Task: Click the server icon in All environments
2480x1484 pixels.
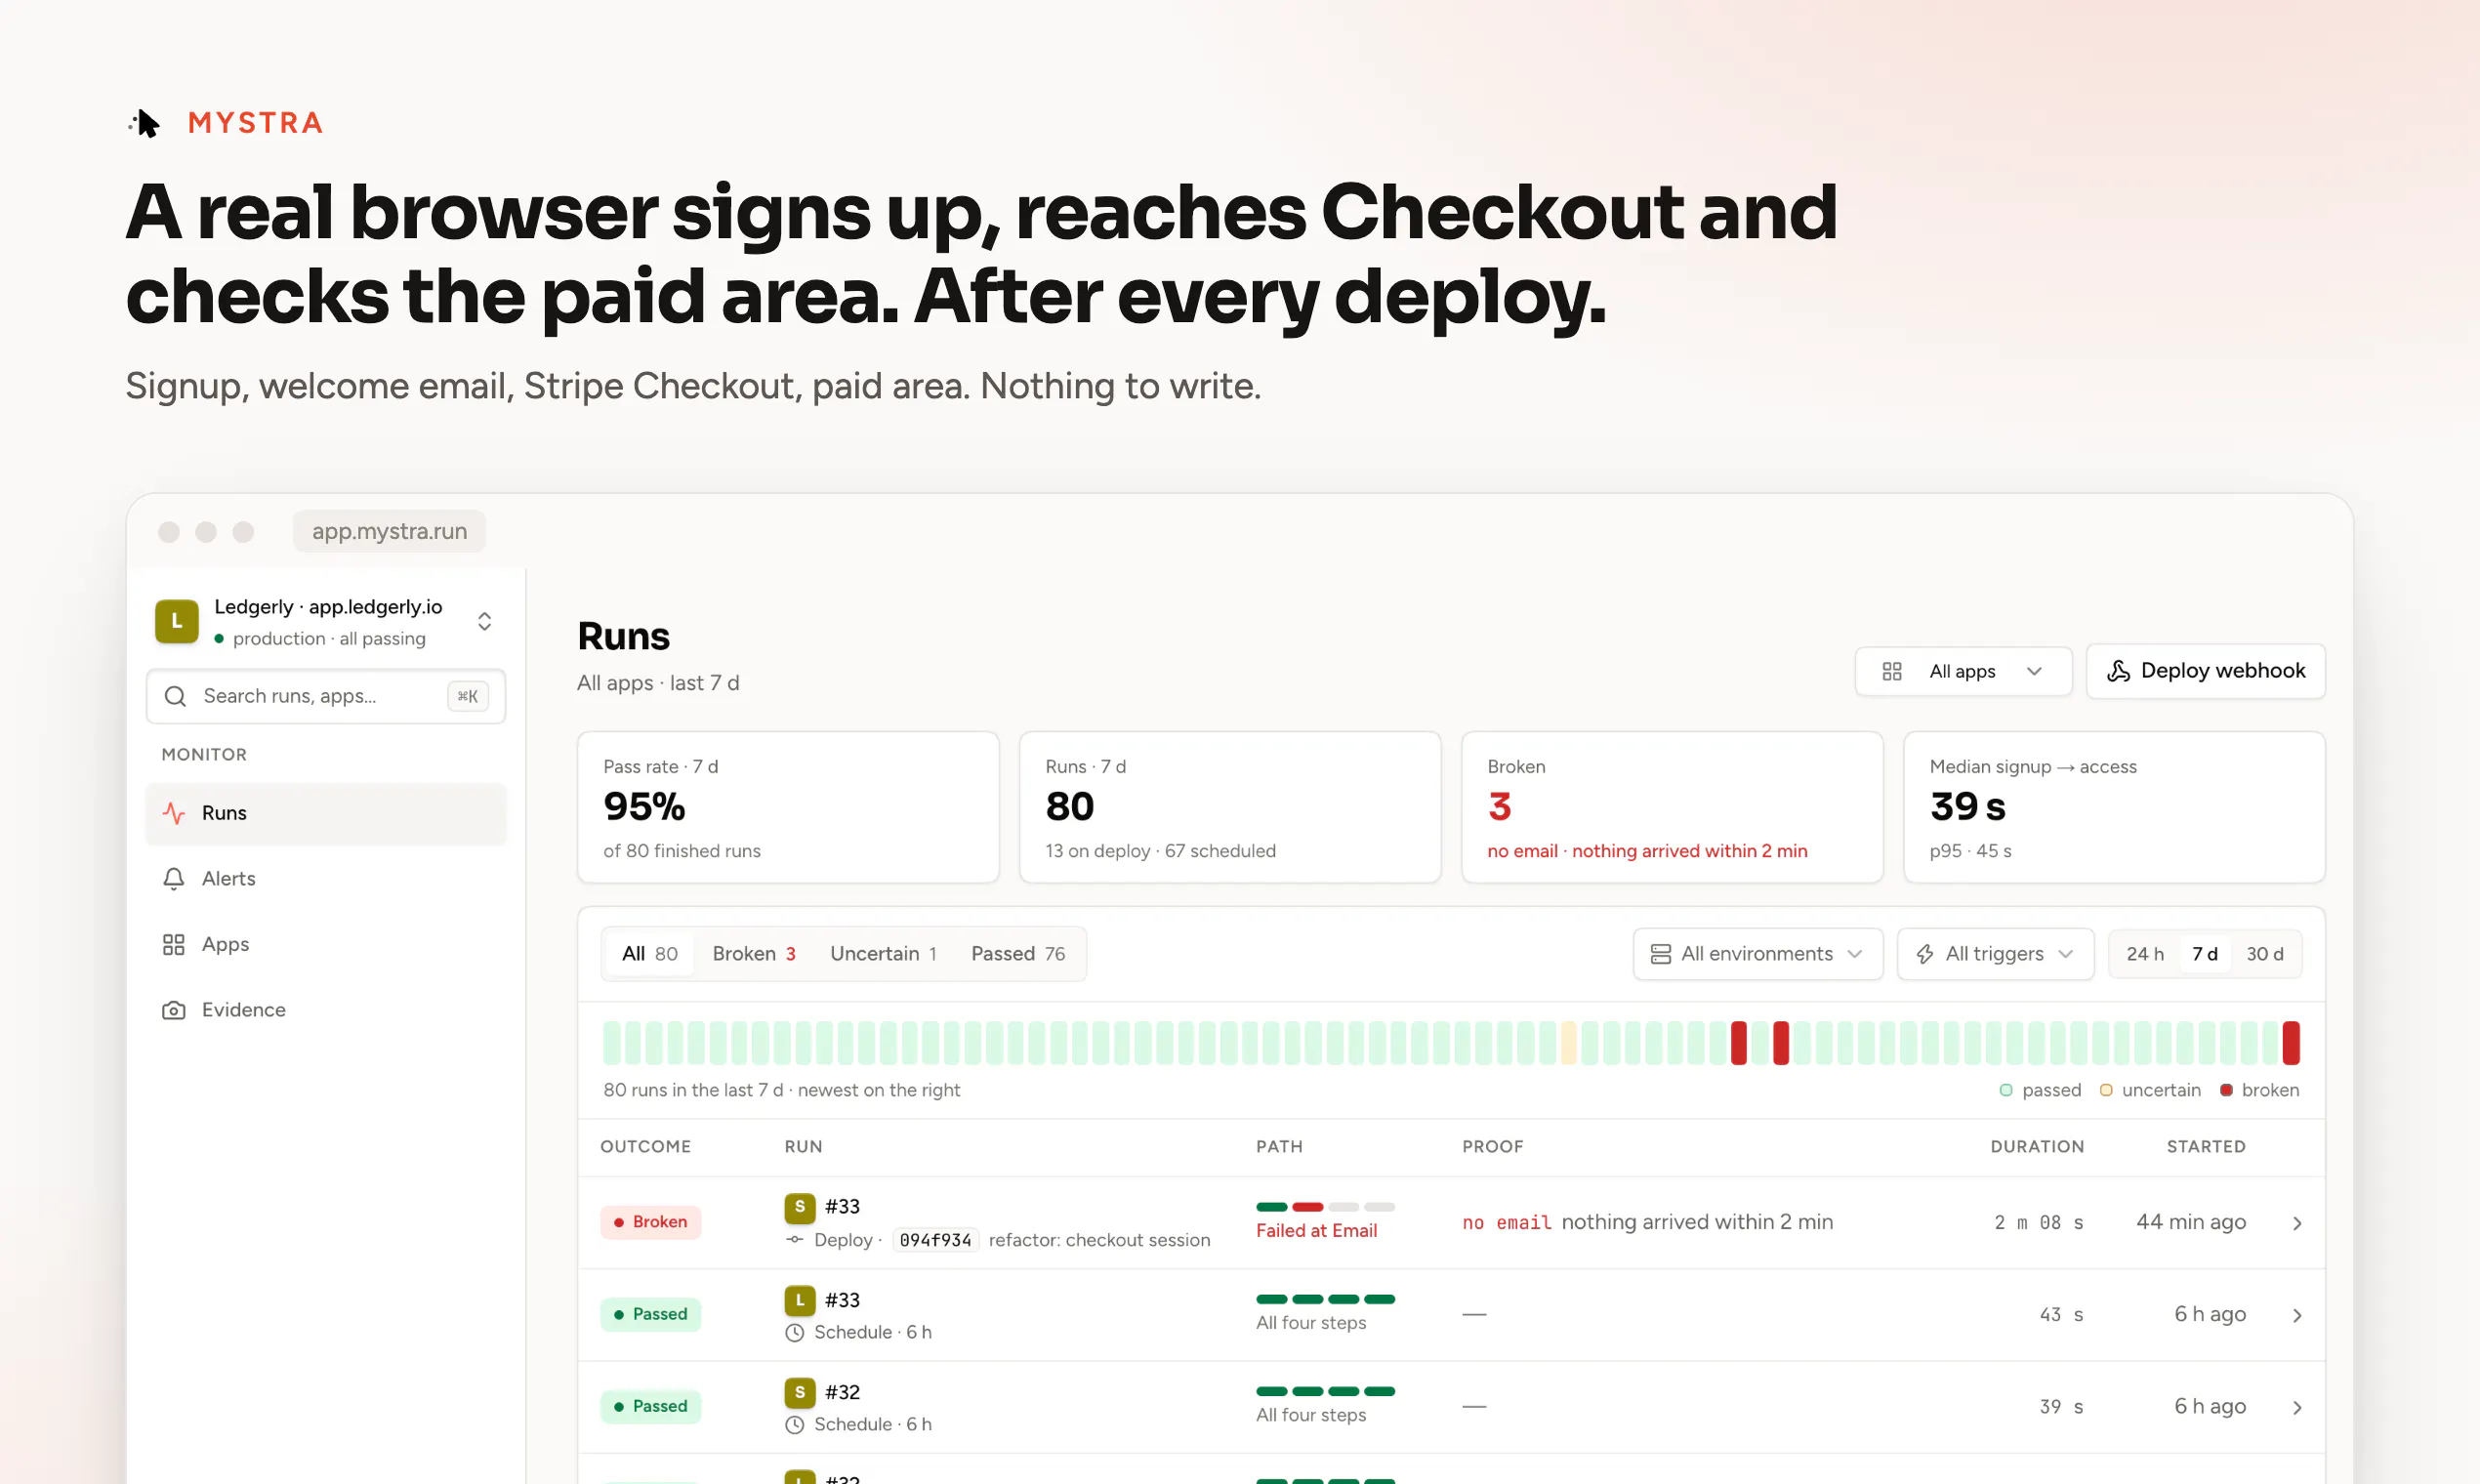Action: pos(1661,954)
